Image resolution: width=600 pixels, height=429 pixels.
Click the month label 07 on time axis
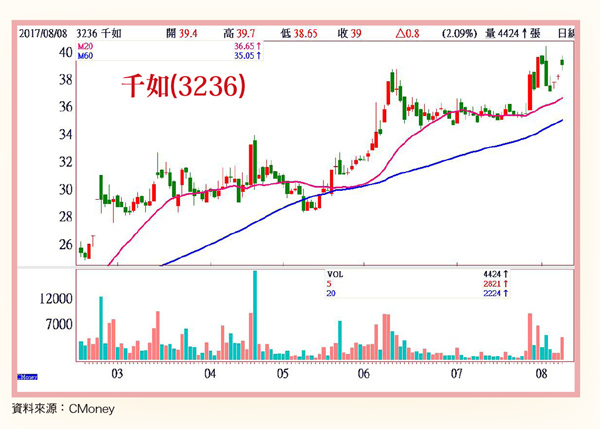pos(457,374)
